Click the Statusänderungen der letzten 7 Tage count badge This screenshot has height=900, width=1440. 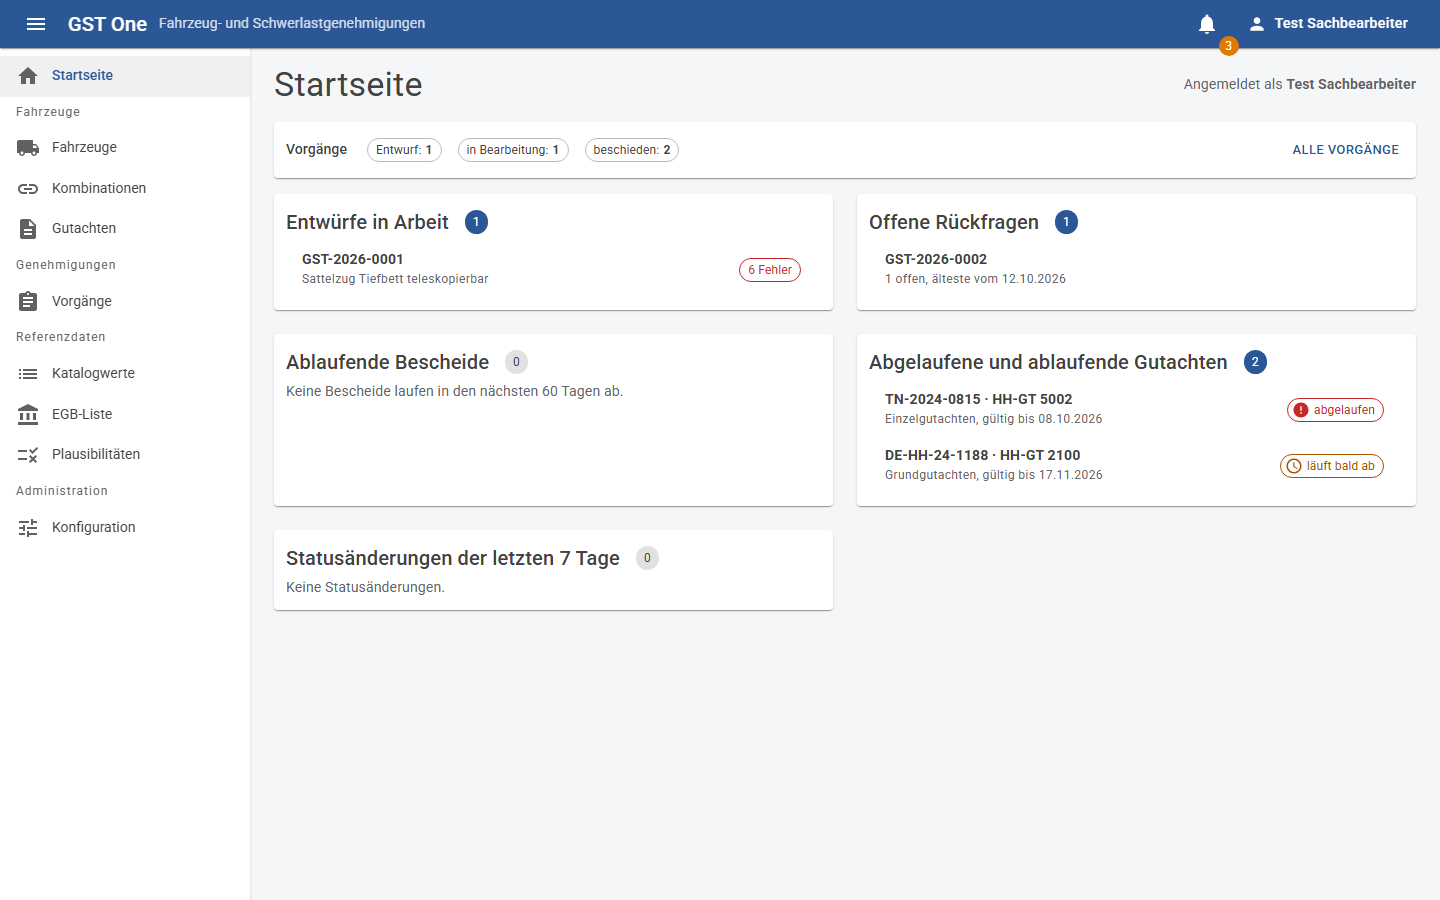pos(648,558)
